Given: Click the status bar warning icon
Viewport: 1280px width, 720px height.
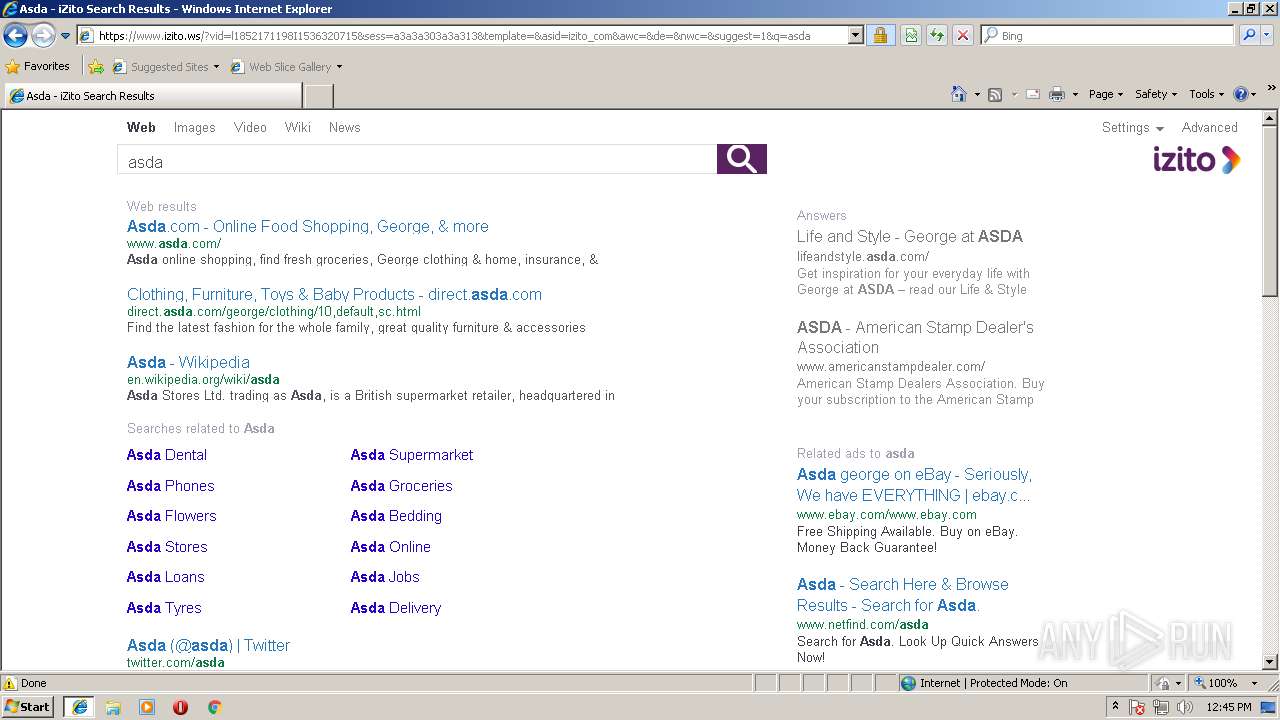Looking at the screenshot, I should 10,684.
